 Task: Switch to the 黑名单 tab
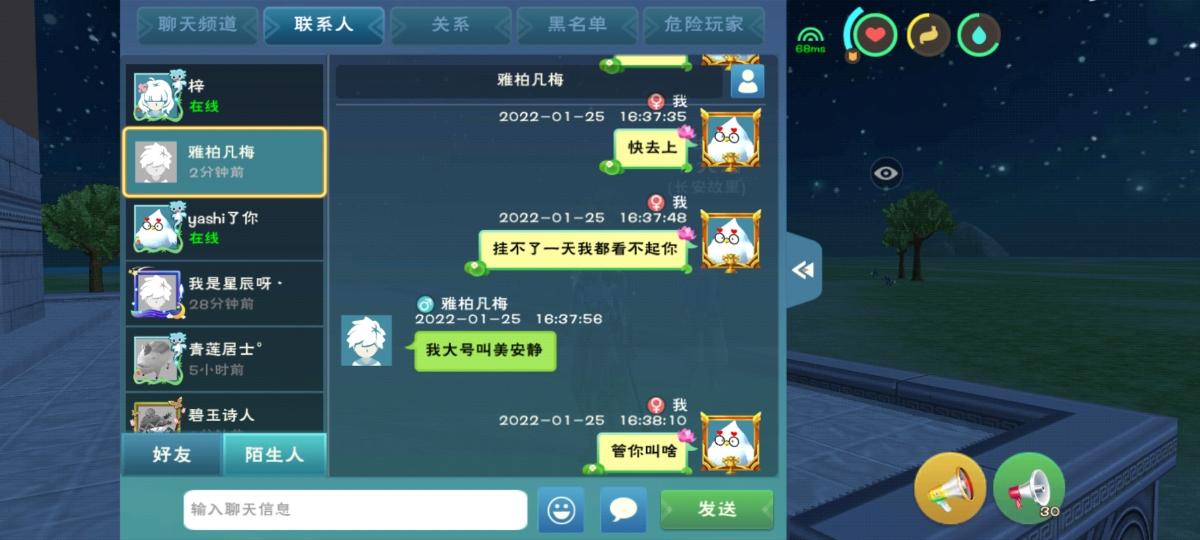(577, 25)
